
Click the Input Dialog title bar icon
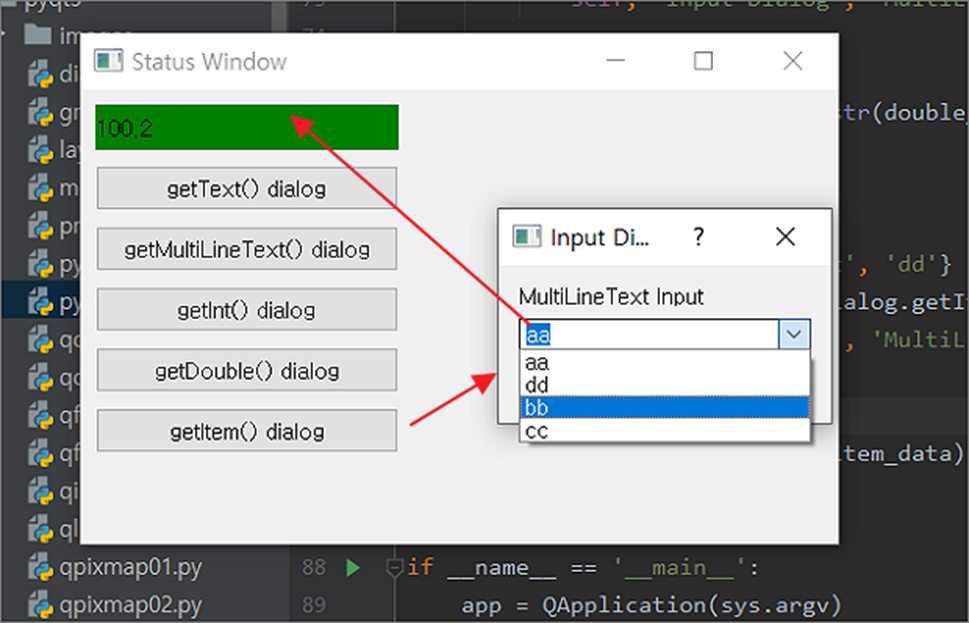[x=527, y=237]
